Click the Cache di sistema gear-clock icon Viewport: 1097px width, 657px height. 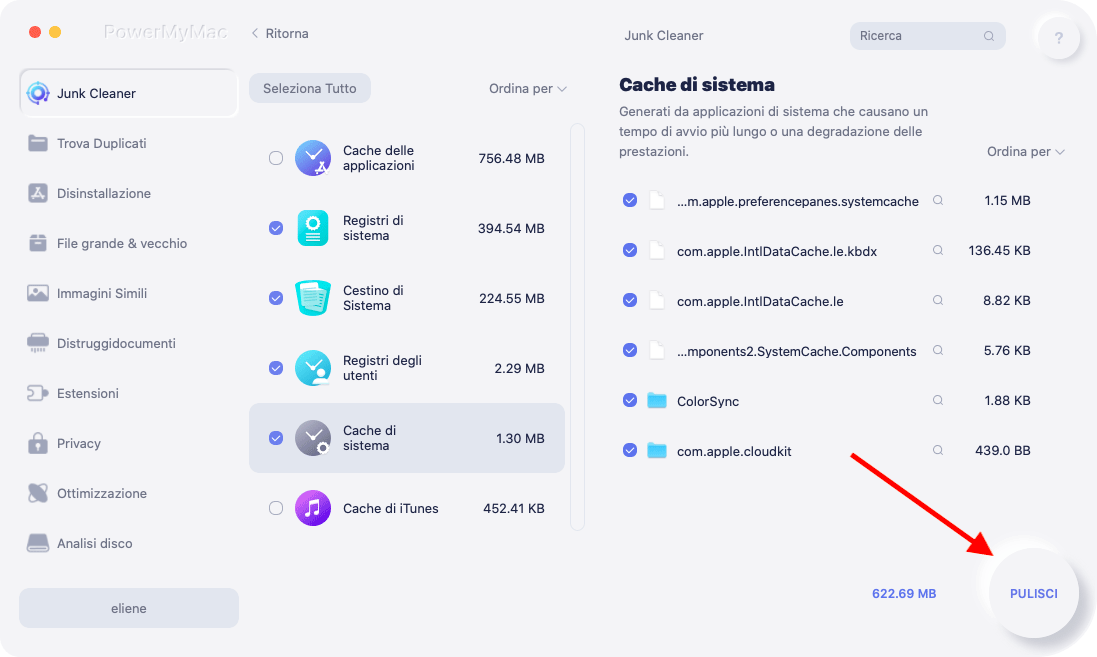point(313,438)
